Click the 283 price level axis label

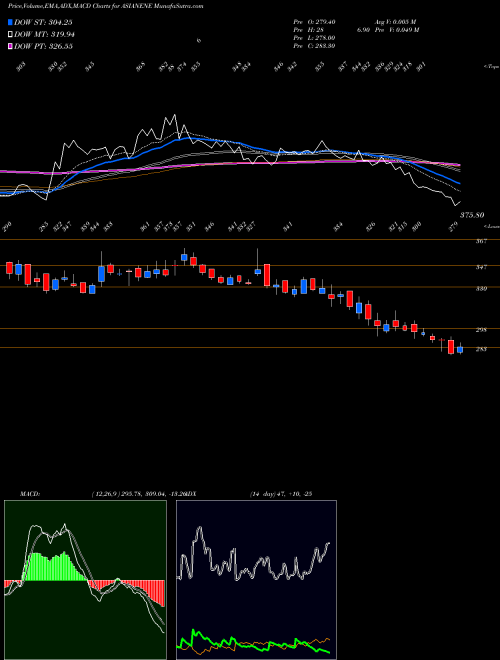[481, 349]
